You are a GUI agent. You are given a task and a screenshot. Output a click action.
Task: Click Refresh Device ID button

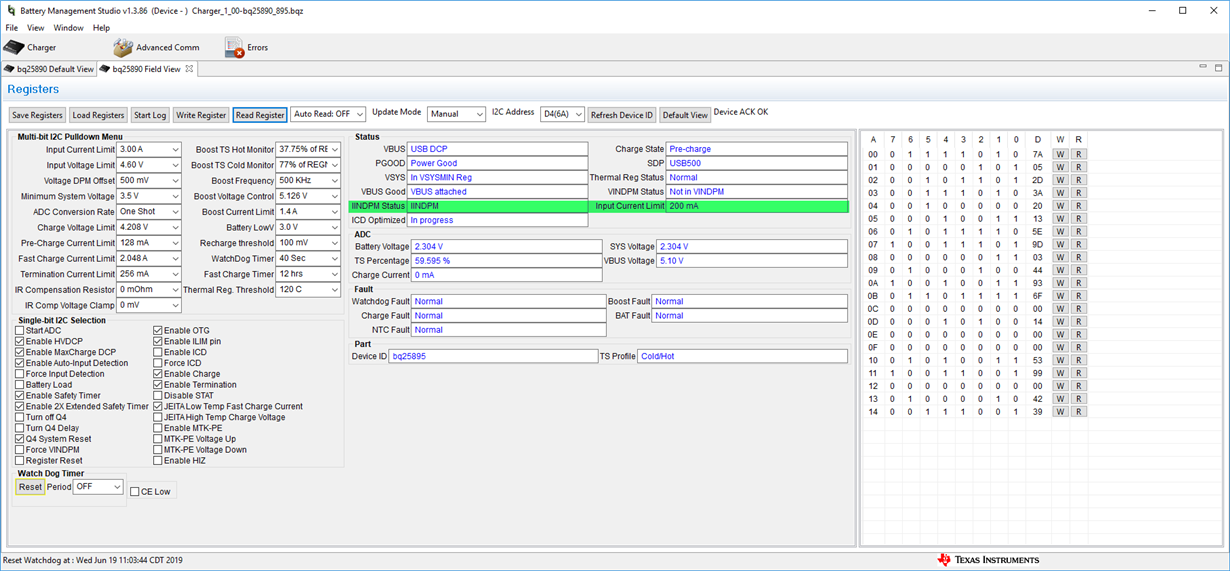(x=622, y=115)
